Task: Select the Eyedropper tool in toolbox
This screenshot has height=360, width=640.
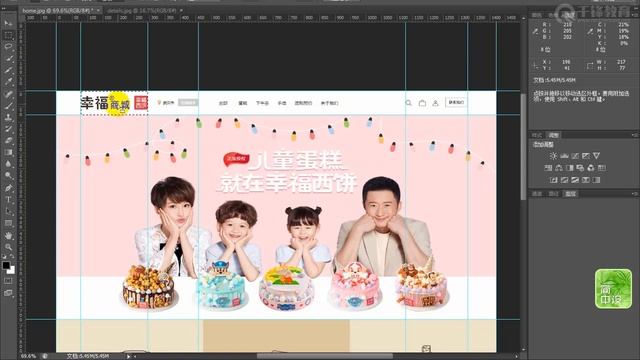Action: pyautogui.click(x=8, y=82)
